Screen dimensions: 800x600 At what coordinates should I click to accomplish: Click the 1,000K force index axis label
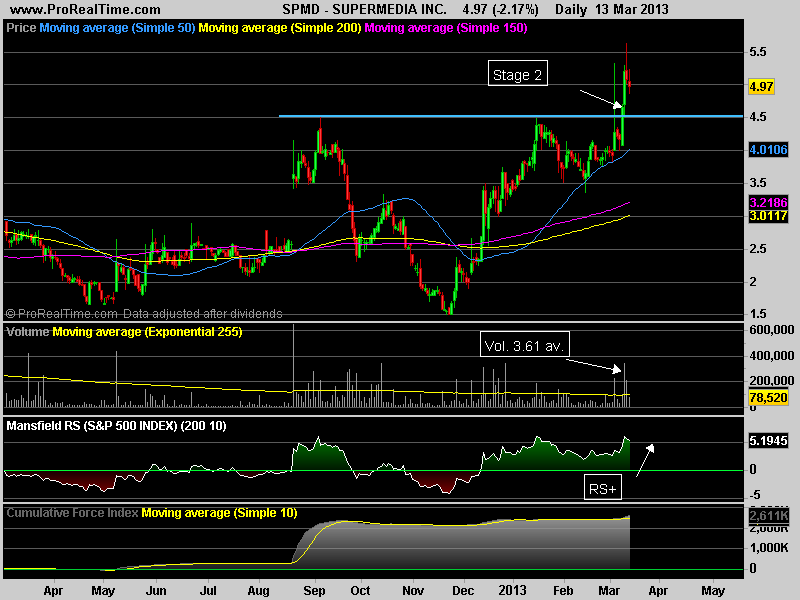[769, 548]
